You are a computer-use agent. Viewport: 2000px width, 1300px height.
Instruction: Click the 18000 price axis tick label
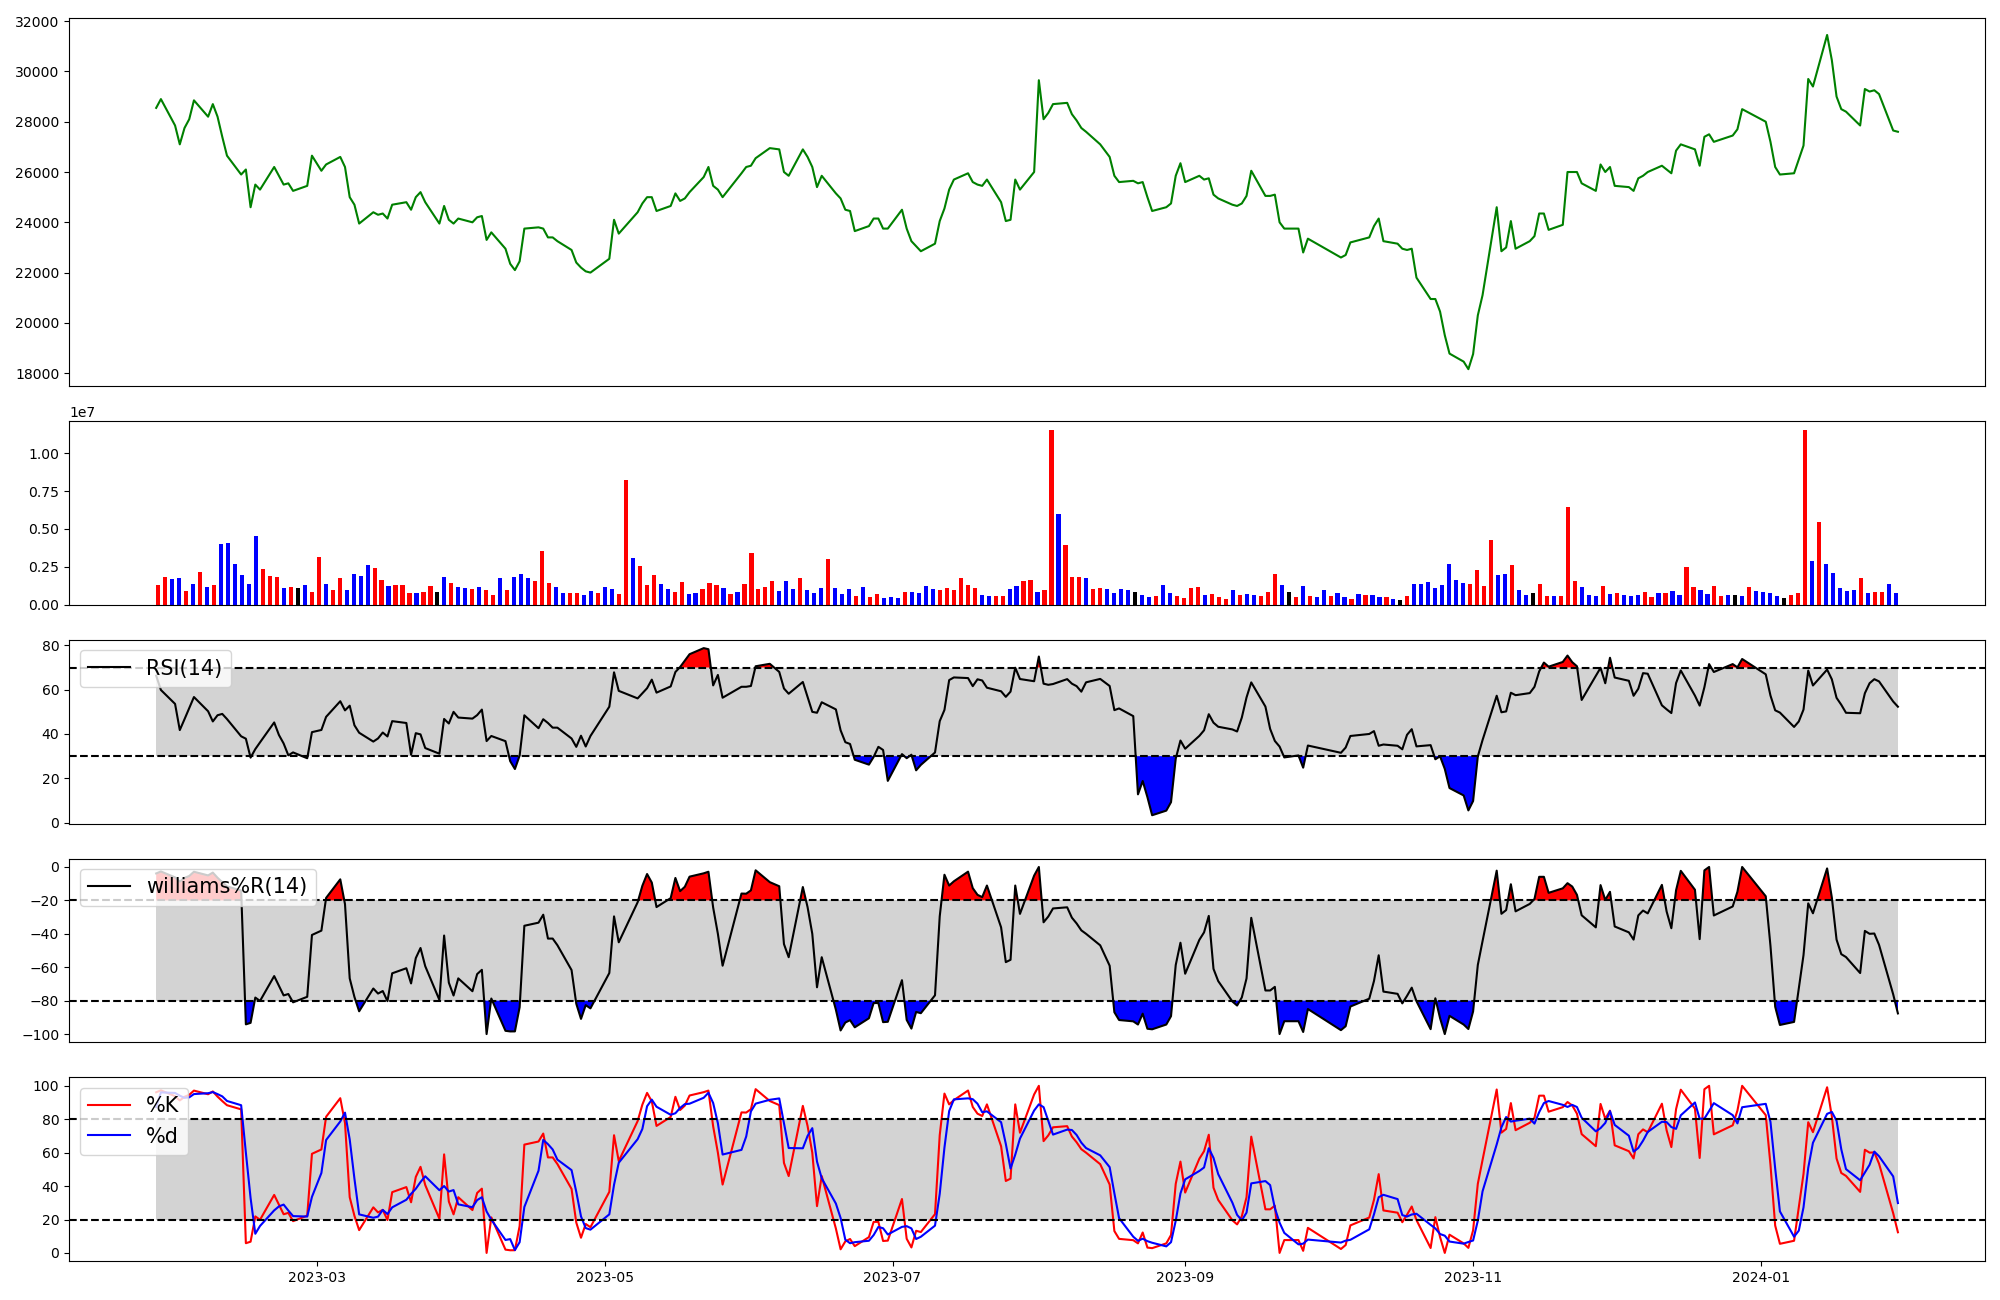click(36, 374)
